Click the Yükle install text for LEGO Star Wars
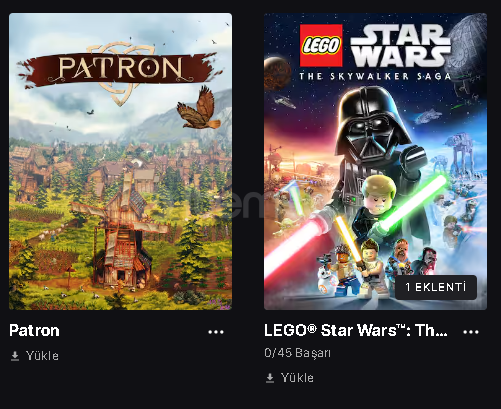Image resolution: width=501 pixels, height=409 pixels. (297, 378)
